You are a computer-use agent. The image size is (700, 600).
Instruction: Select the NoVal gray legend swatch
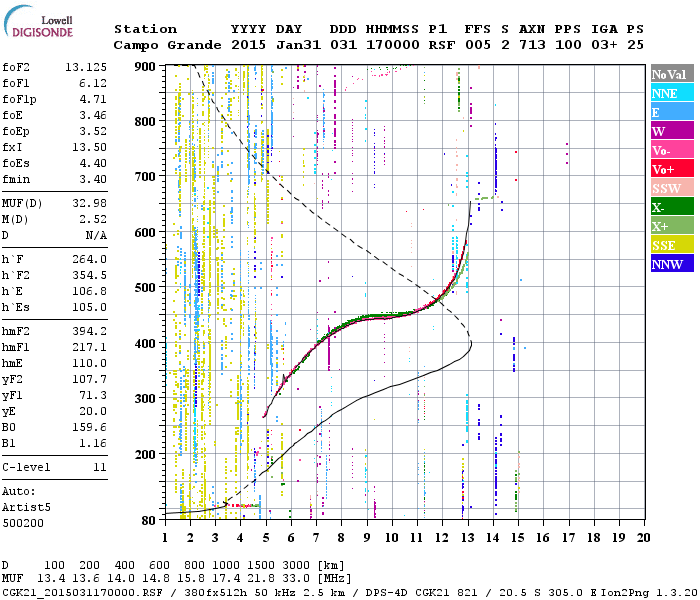coord(672,74)
